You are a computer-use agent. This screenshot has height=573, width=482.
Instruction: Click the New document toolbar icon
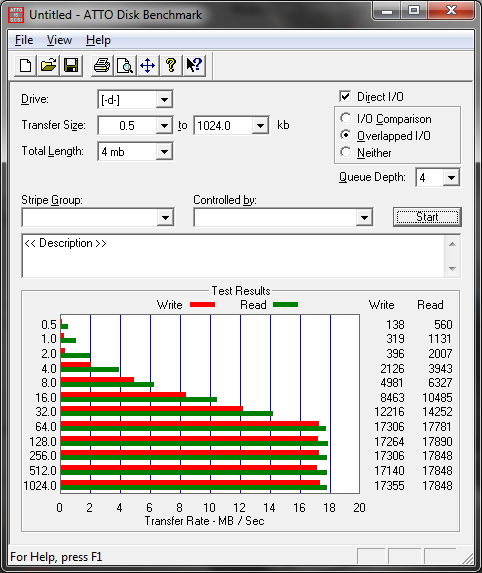click(25, 66)
